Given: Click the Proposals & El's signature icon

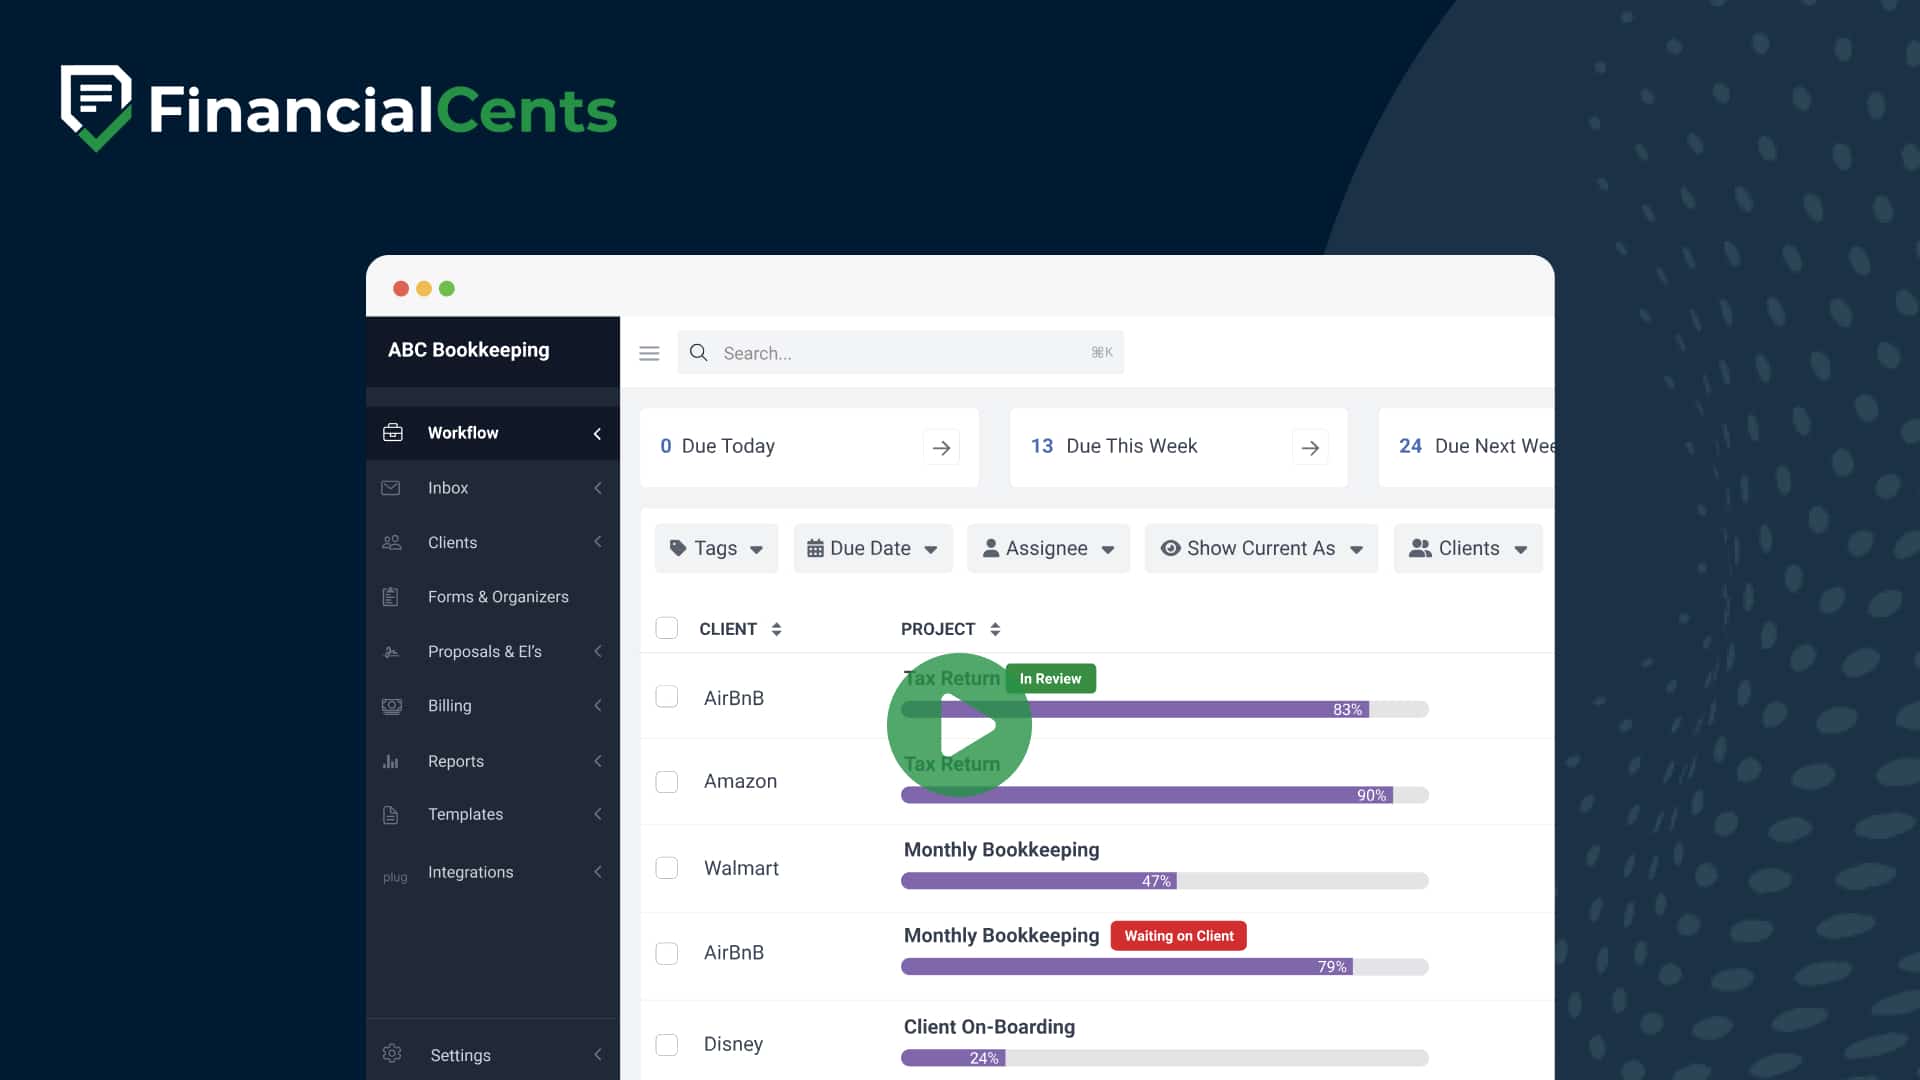Looking at the screenshot, I should pyautogui.click(x=391, y=652).
